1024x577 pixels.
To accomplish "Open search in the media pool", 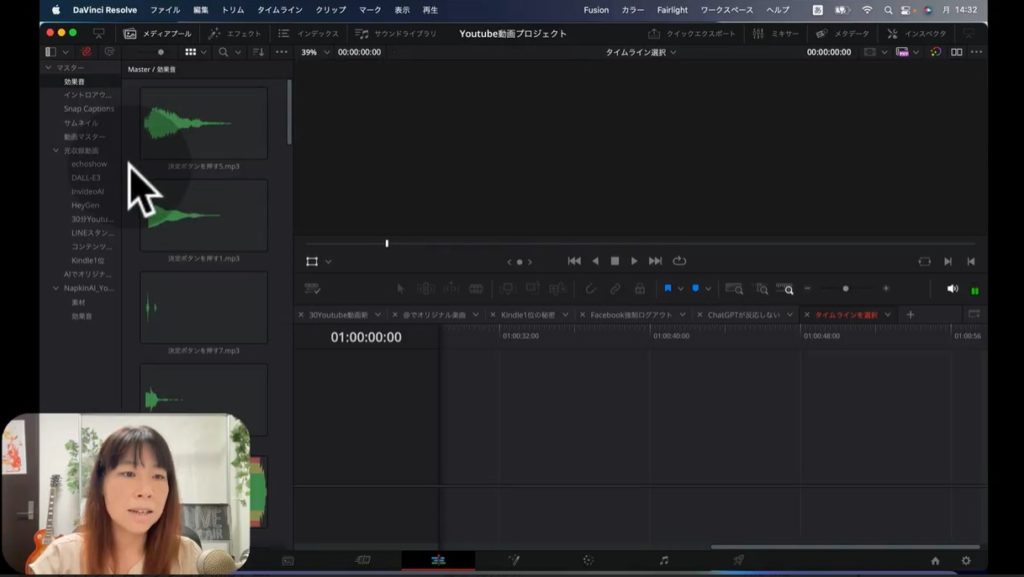I will 224,52.
